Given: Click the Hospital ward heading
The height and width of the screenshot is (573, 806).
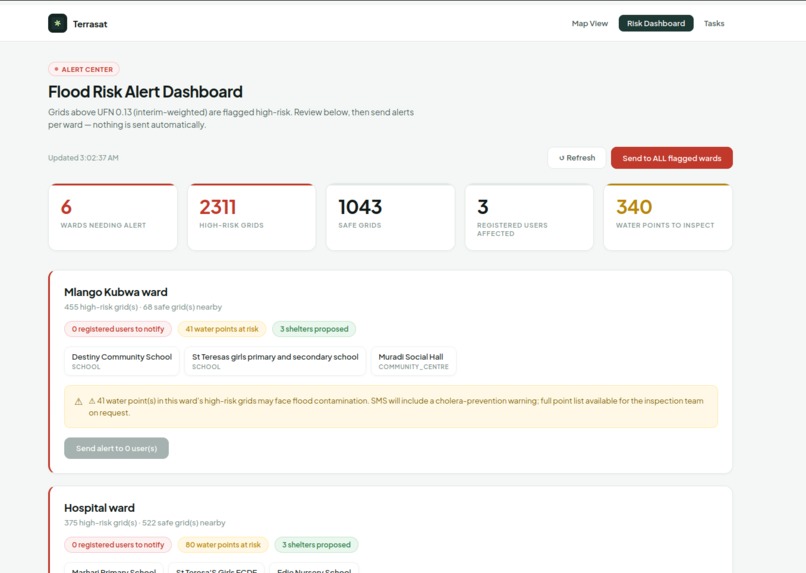Looking at the screenshot, I should 99,508.
